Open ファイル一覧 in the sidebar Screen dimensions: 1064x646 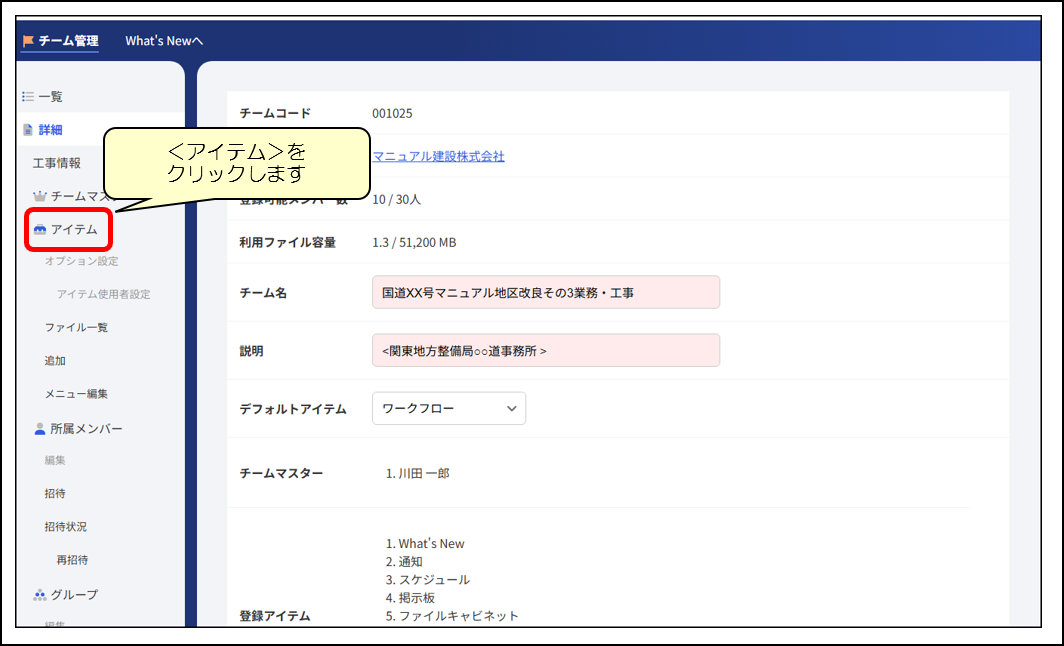[76, 327]
